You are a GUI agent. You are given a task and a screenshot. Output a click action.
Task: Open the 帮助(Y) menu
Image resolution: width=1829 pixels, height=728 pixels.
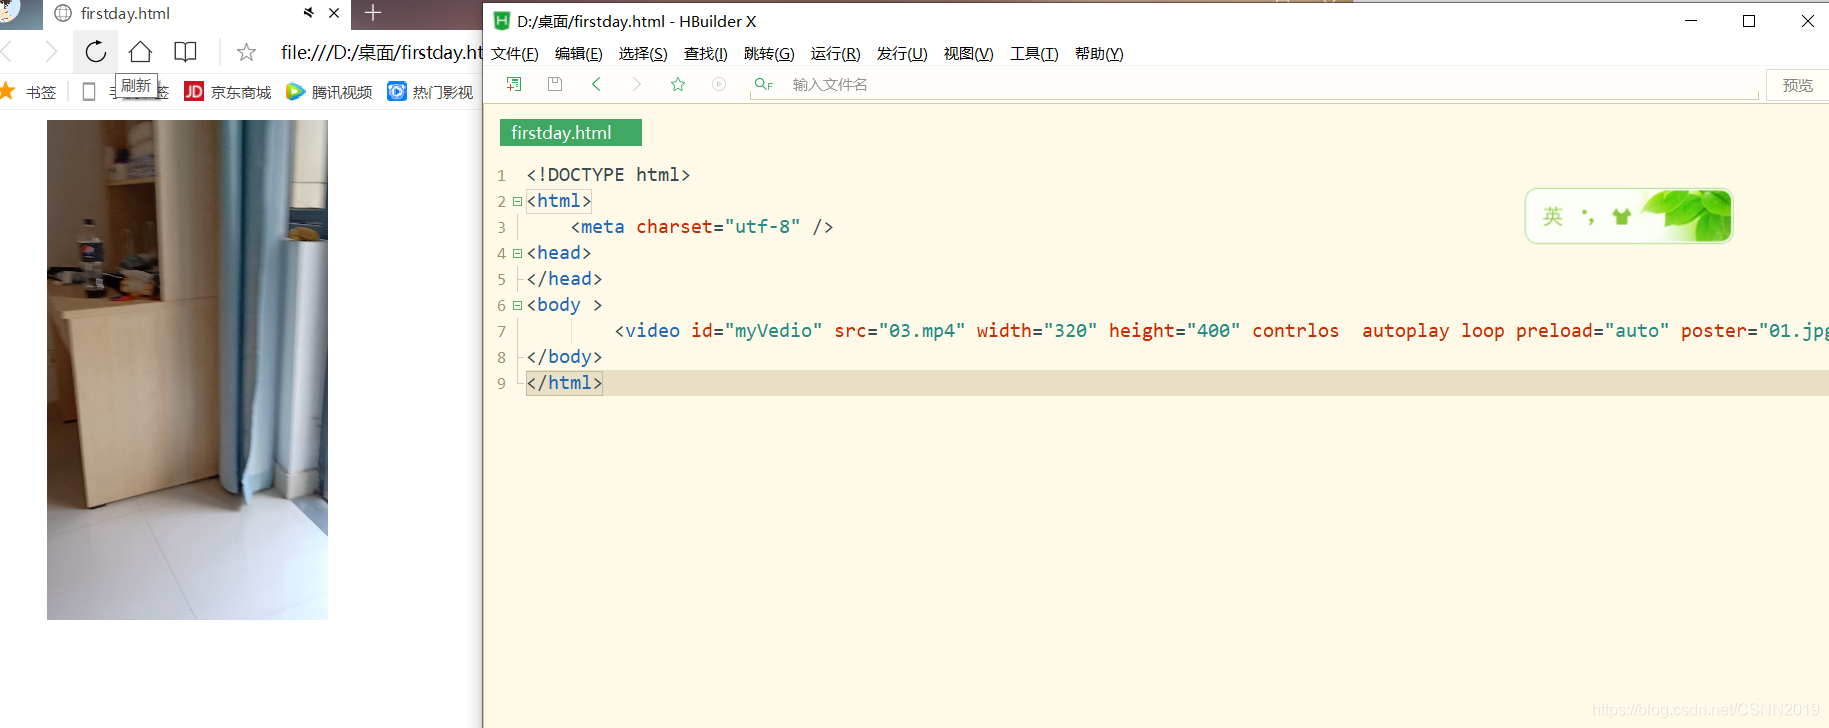[1099, 54]
